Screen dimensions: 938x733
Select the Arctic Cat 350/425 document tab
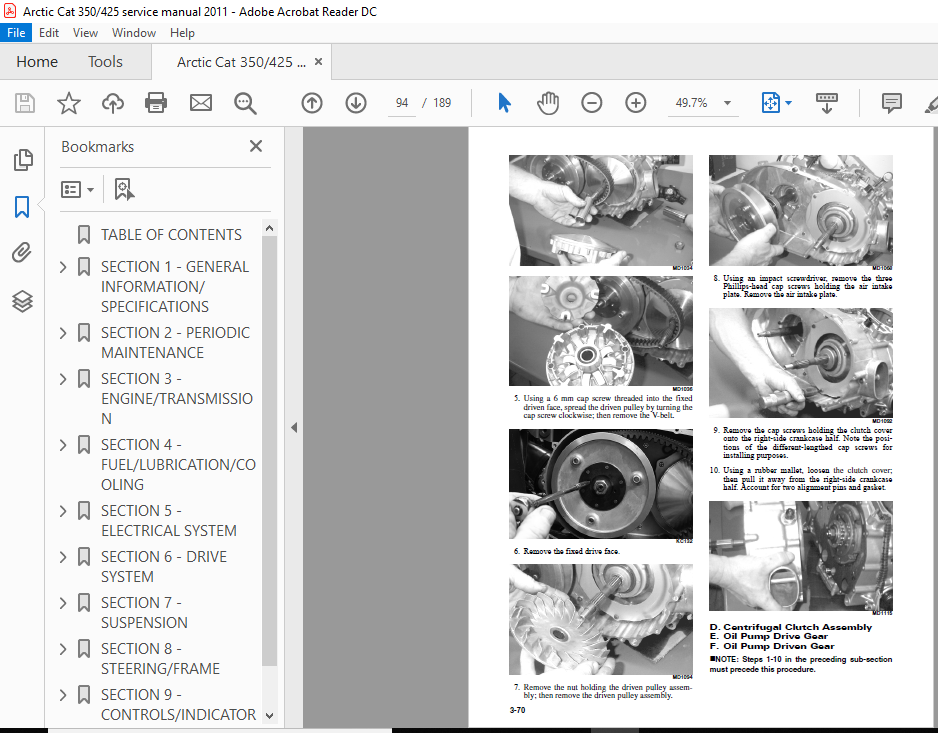tap(241, 62)
